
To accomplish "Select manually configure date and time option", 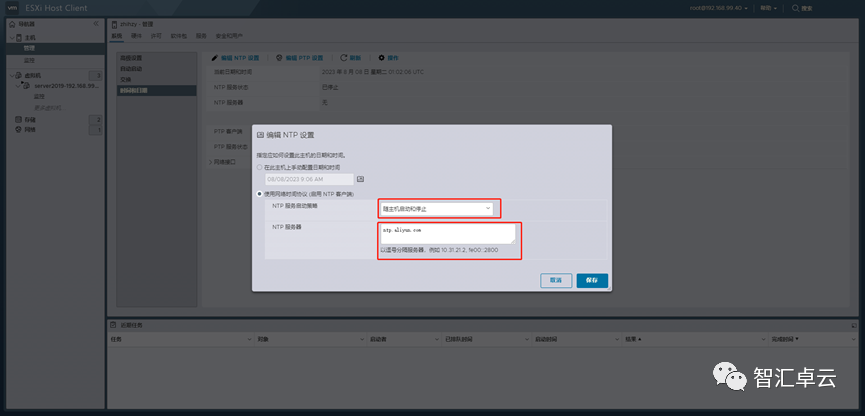I will [259, 167].
